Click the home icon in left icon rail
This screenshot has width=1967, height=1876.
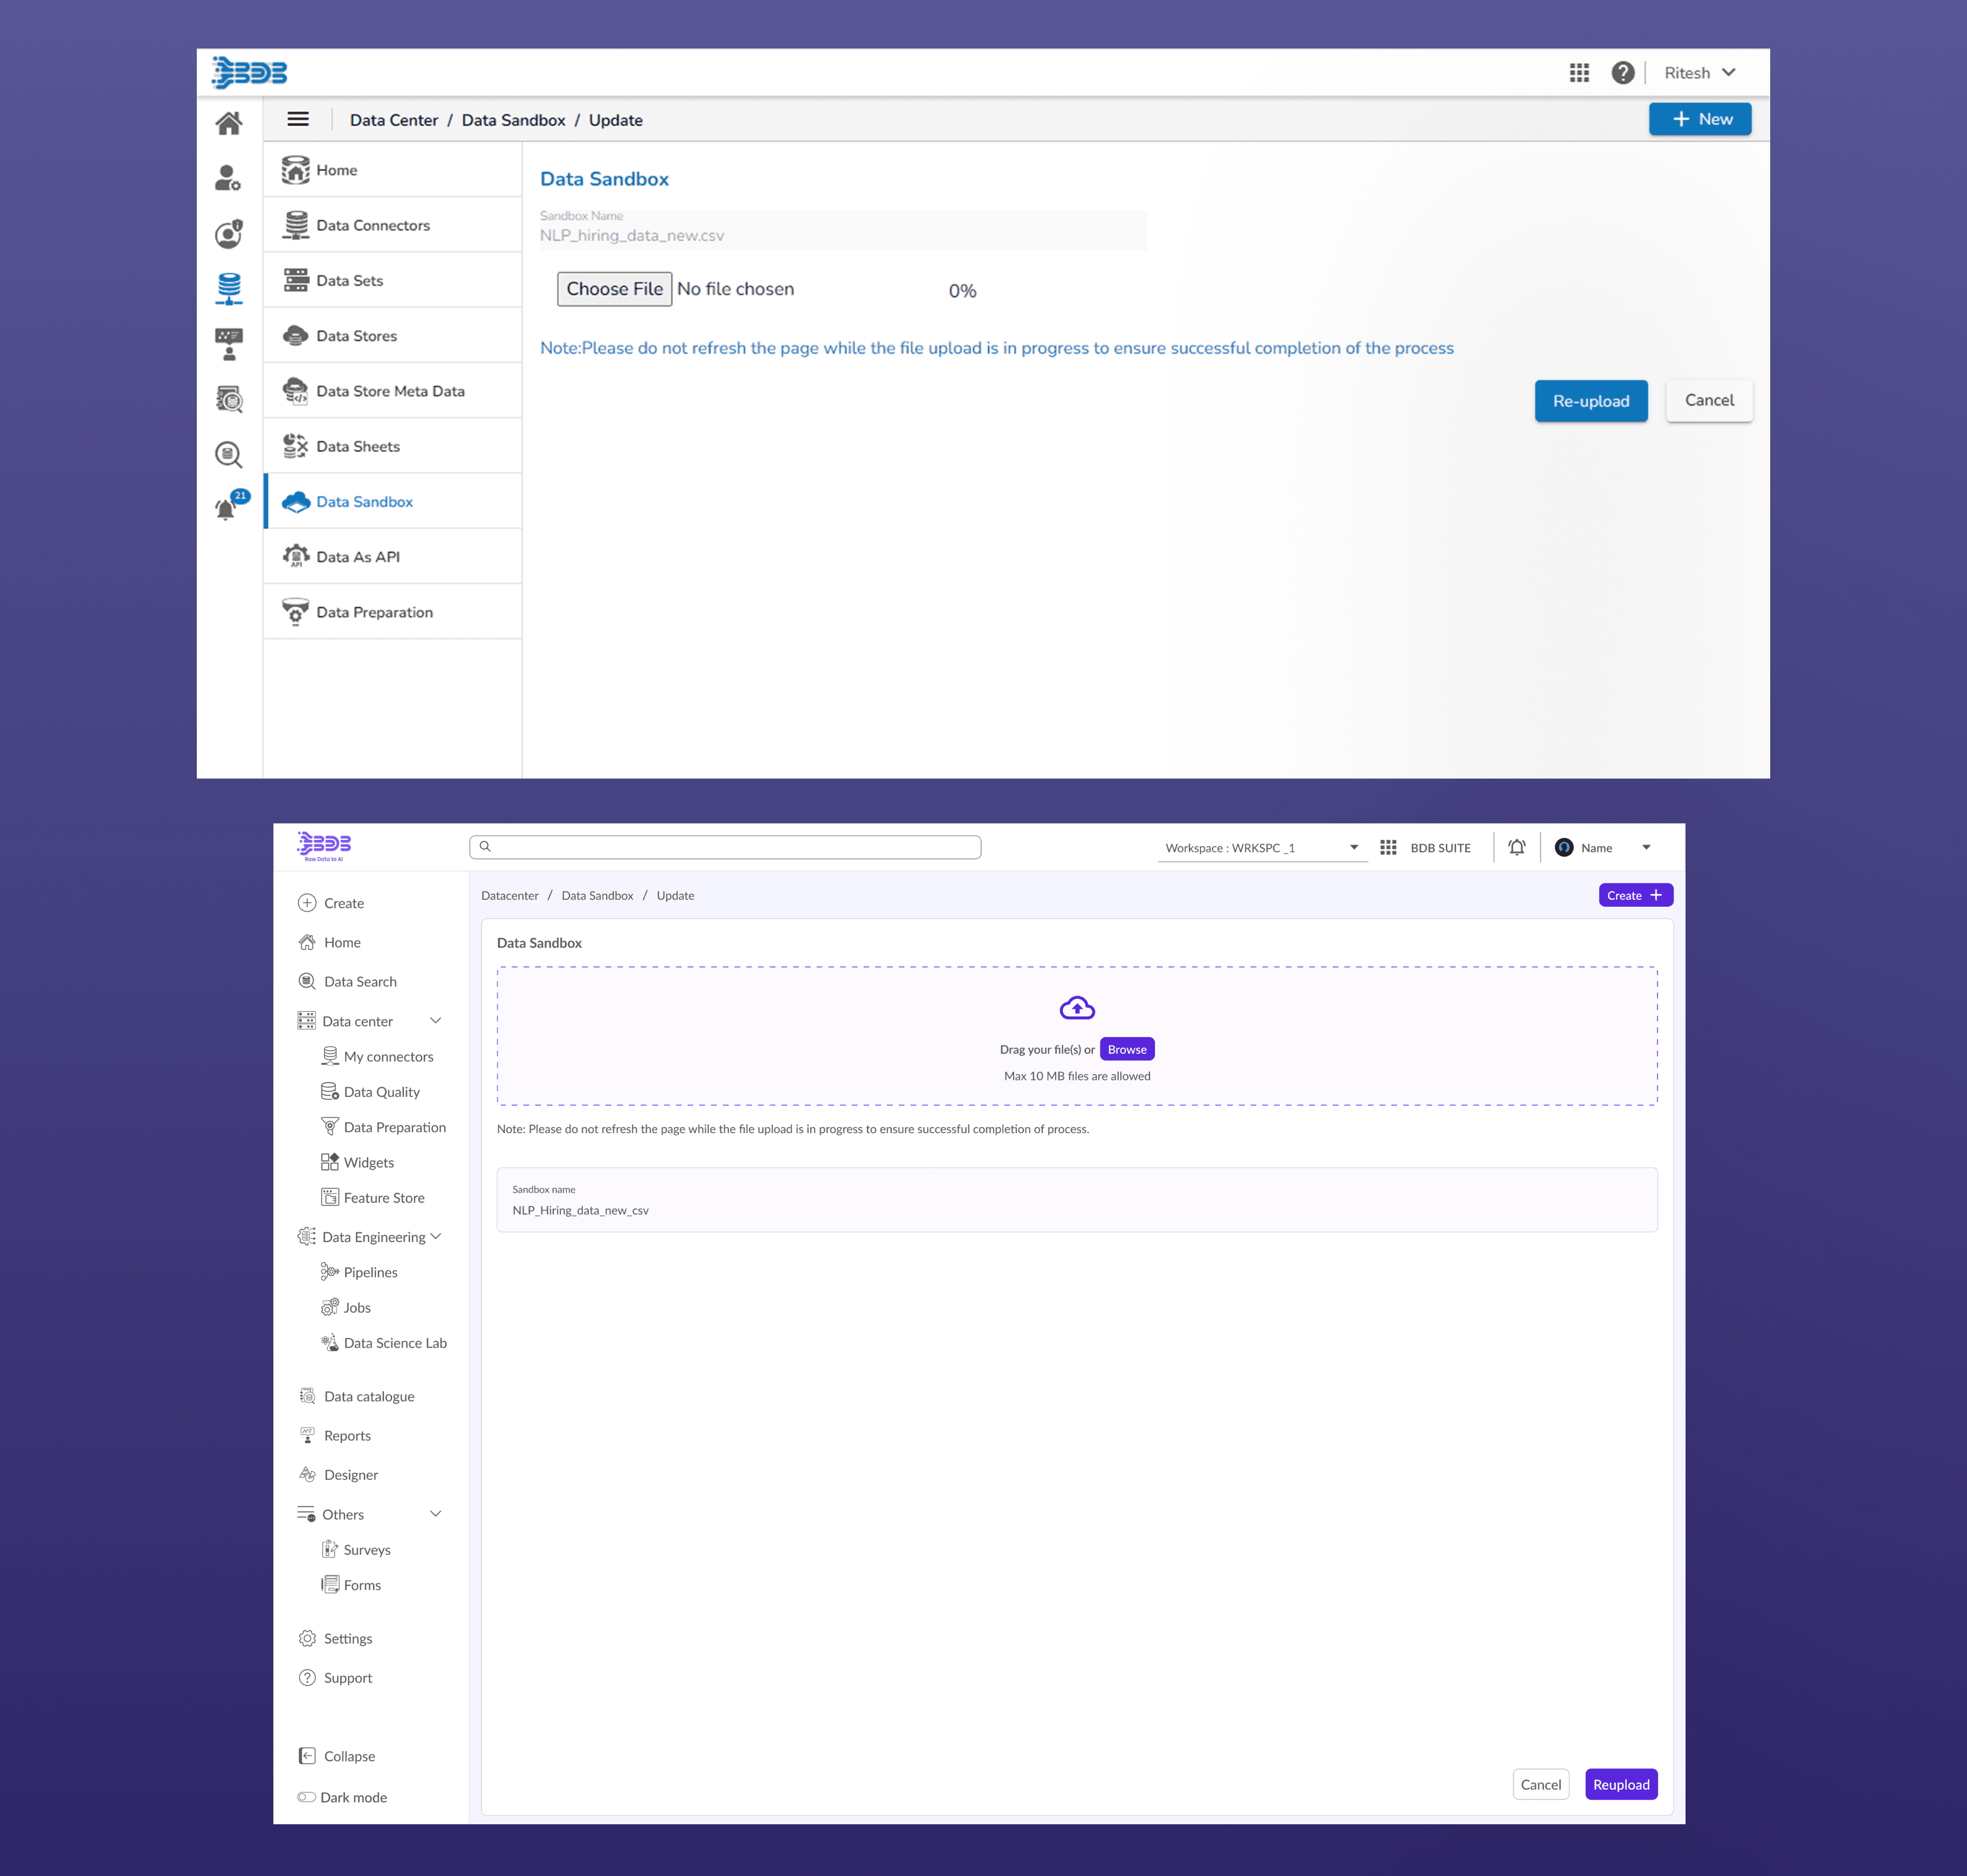[x=229, y=124]
